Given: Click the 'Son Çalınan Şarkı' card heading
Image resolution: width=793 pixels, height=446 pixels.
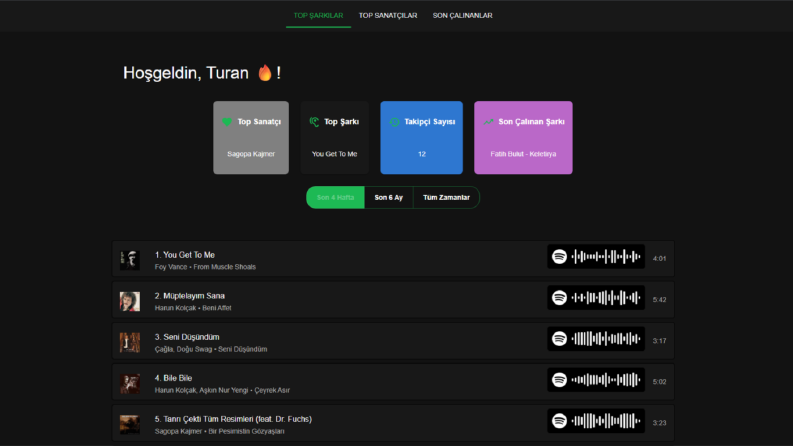Looking at the screenshot, I should pyautogui.click(x=532, y=122).
